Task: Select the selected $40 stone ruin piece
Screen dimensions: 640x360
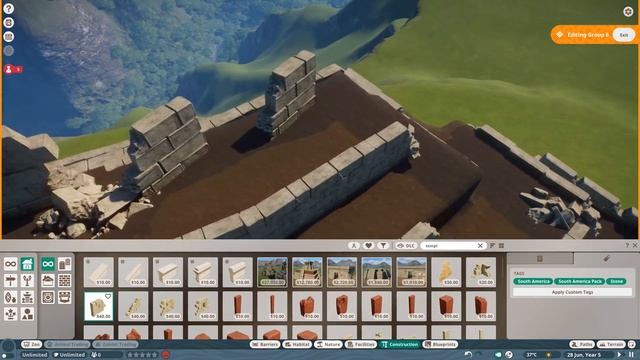Action: tap(99, 306)
